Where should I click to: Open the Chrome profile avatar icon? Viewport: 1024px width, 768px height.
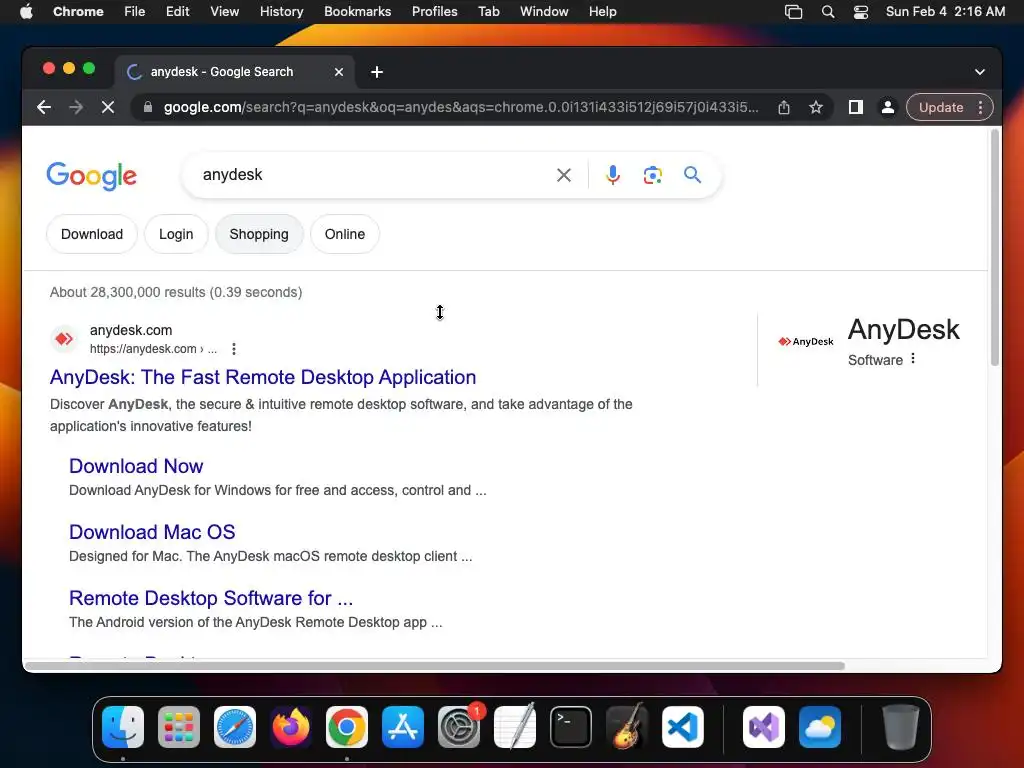pyautogui.click(x=888, y=107)
